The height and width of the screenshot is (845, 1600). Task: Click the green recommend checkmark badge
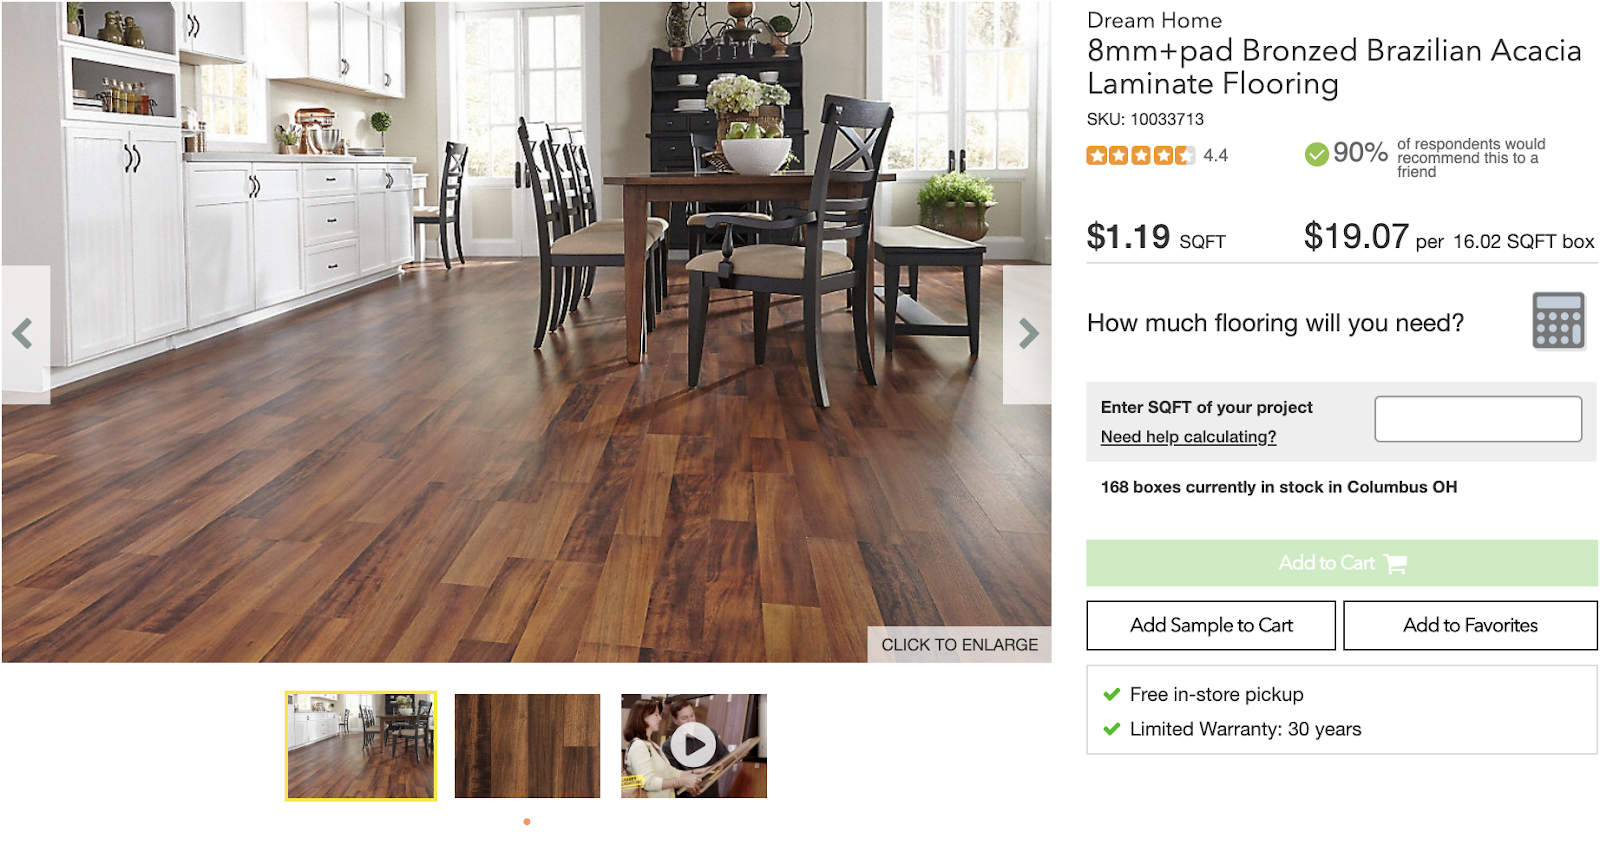(x=1317, y=154)
